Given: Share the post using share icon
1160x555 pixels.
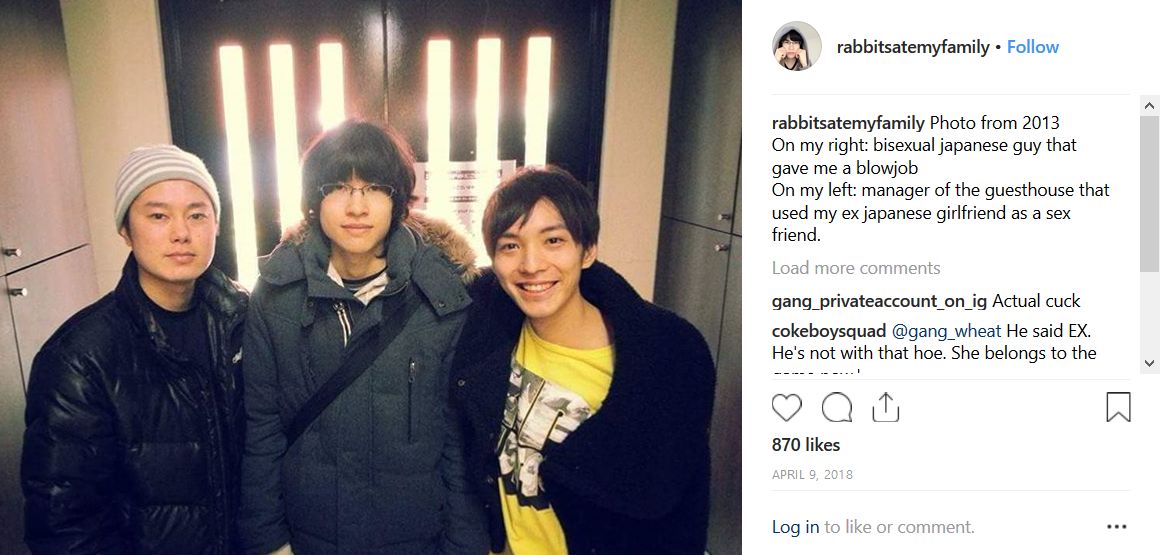Looking at the screenshot, I should coord(886,407).
